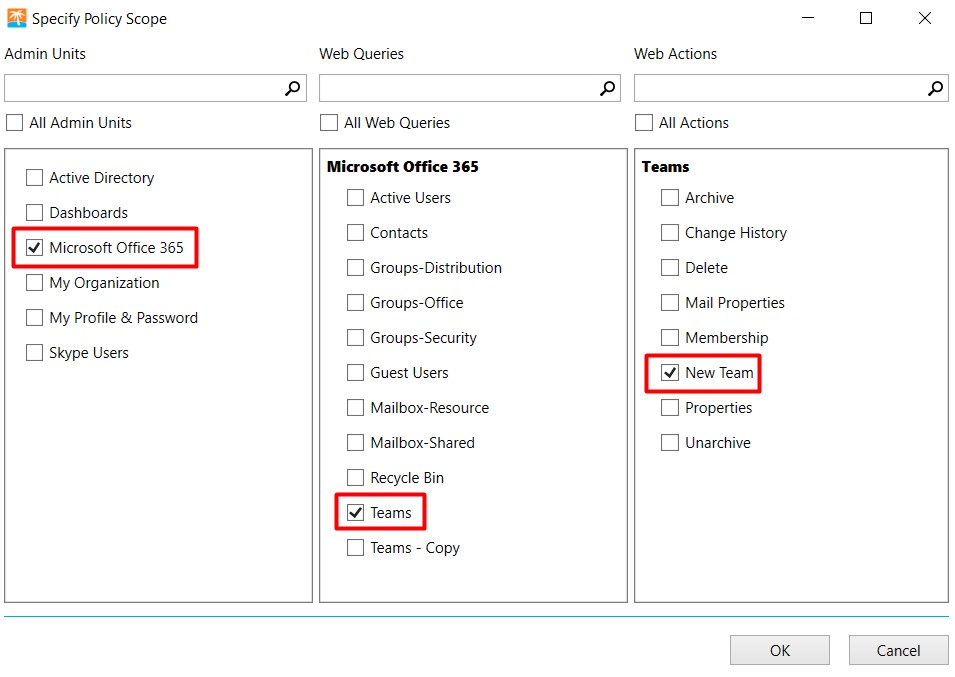Focus the Admin Units search field
This screenshot has width=955, height=677.
(155, 88)
